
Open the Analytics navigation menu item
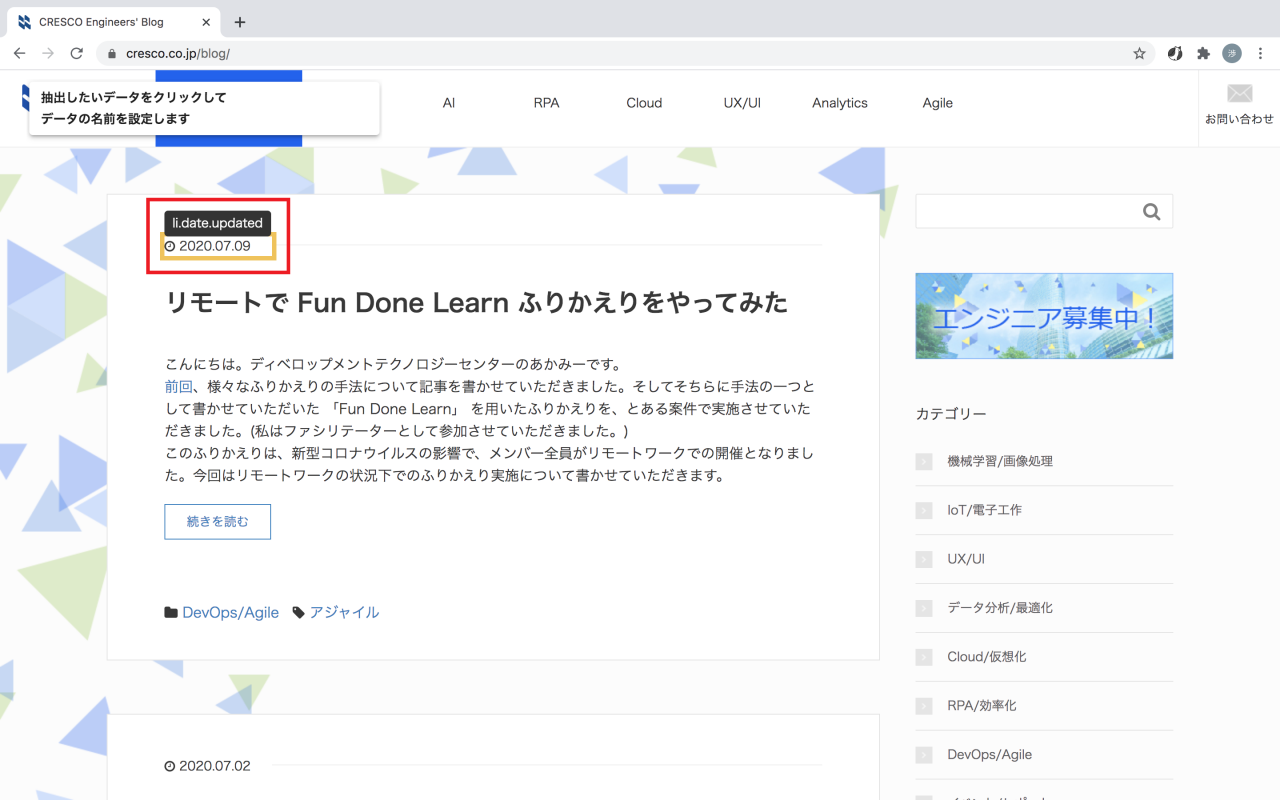[x=840, y=103]
